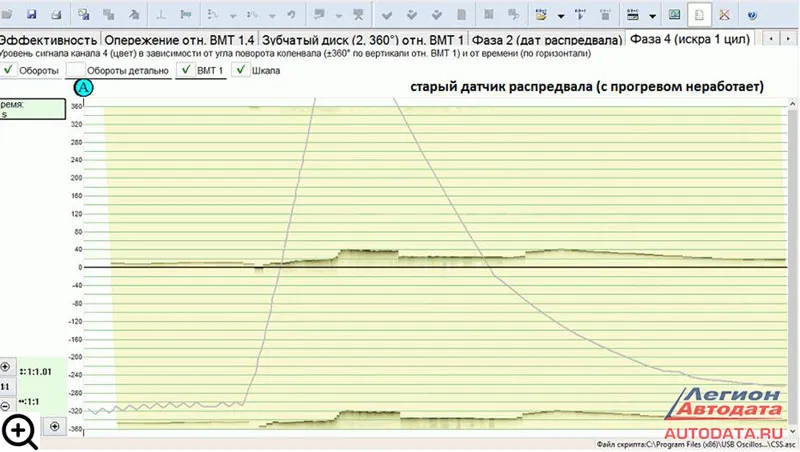Viewport: 800px width, 452px height.
Task: Click horizontal zoom-in plus button at bottom
Action: point(55,426)
